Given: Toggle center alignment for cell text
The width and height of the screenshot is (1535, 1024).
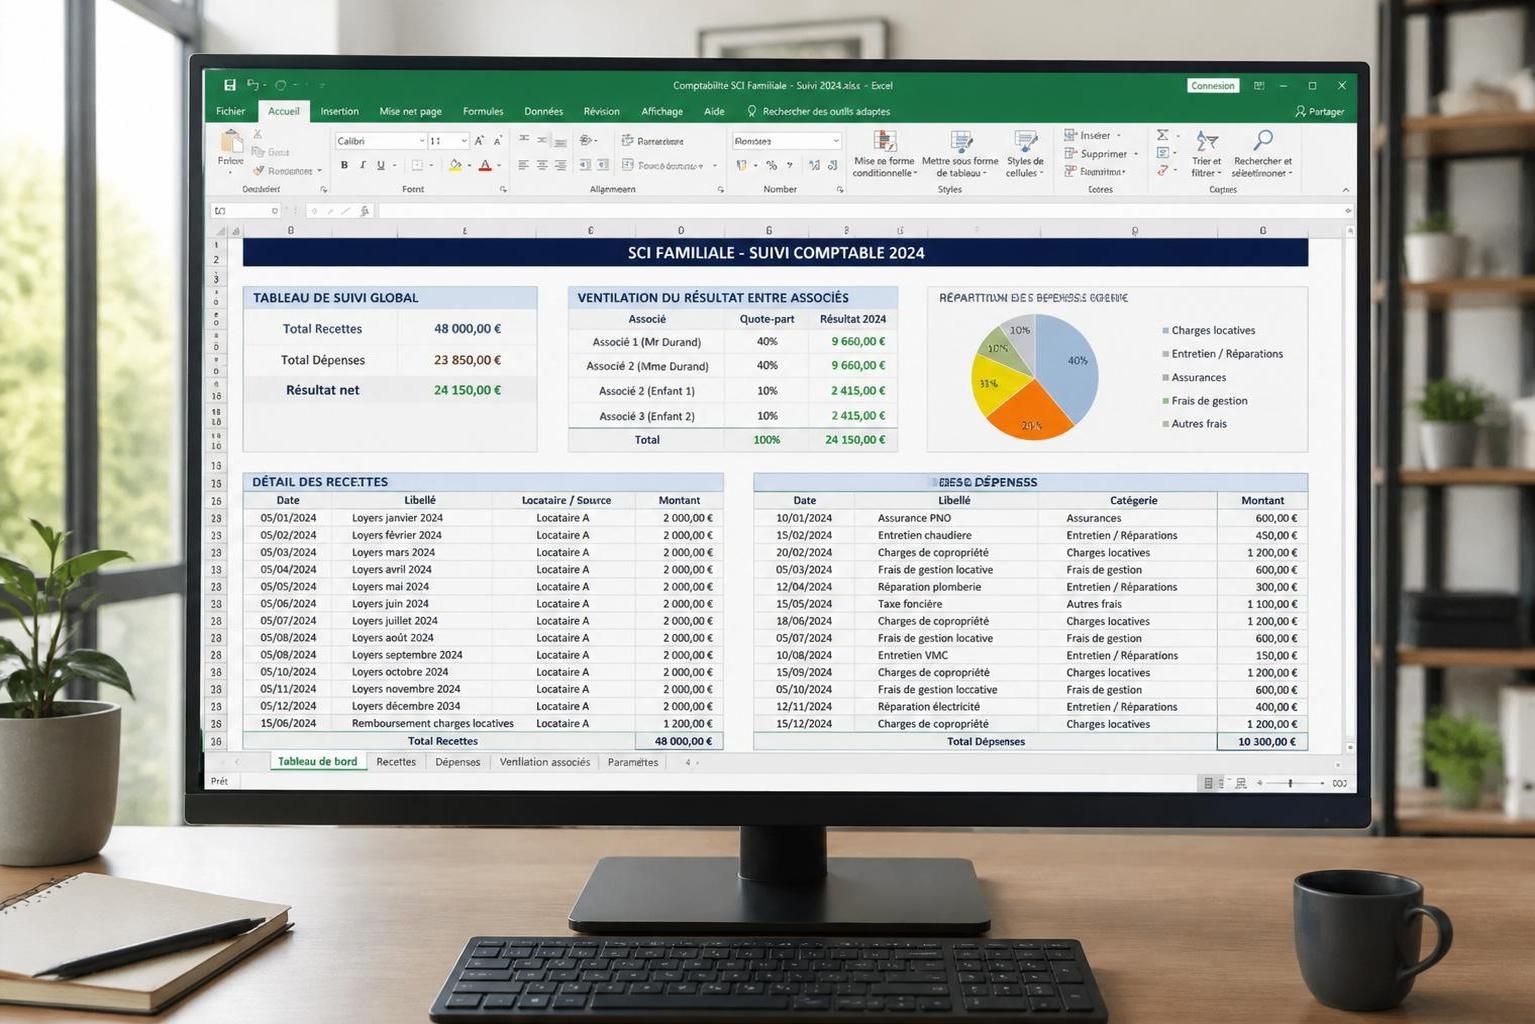Looking at the screenshot, I should tap(542, 165).
